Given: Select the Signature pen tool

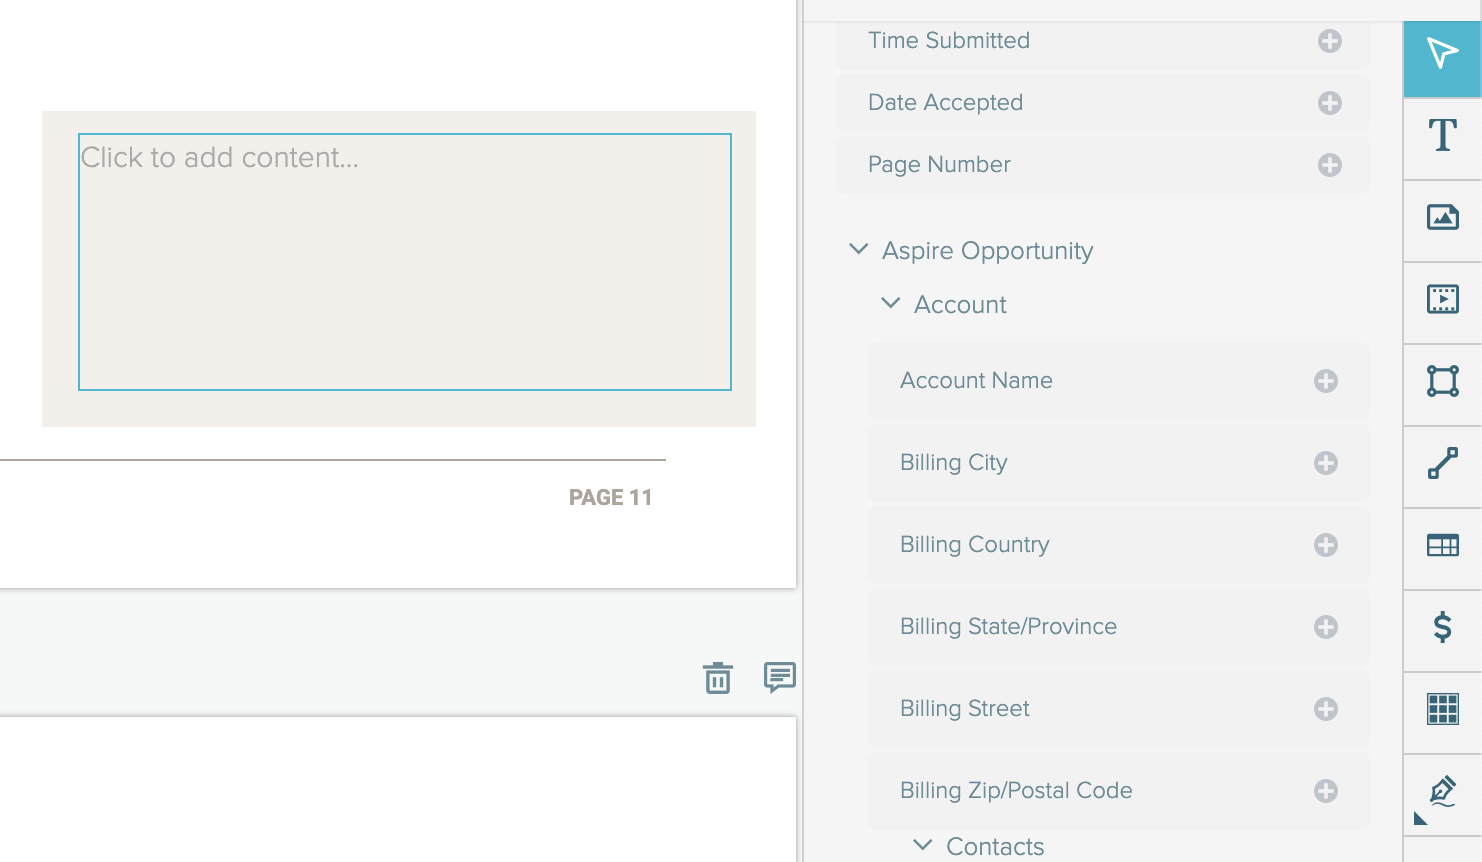Looking at the screenshot, I should (1442, 791).
